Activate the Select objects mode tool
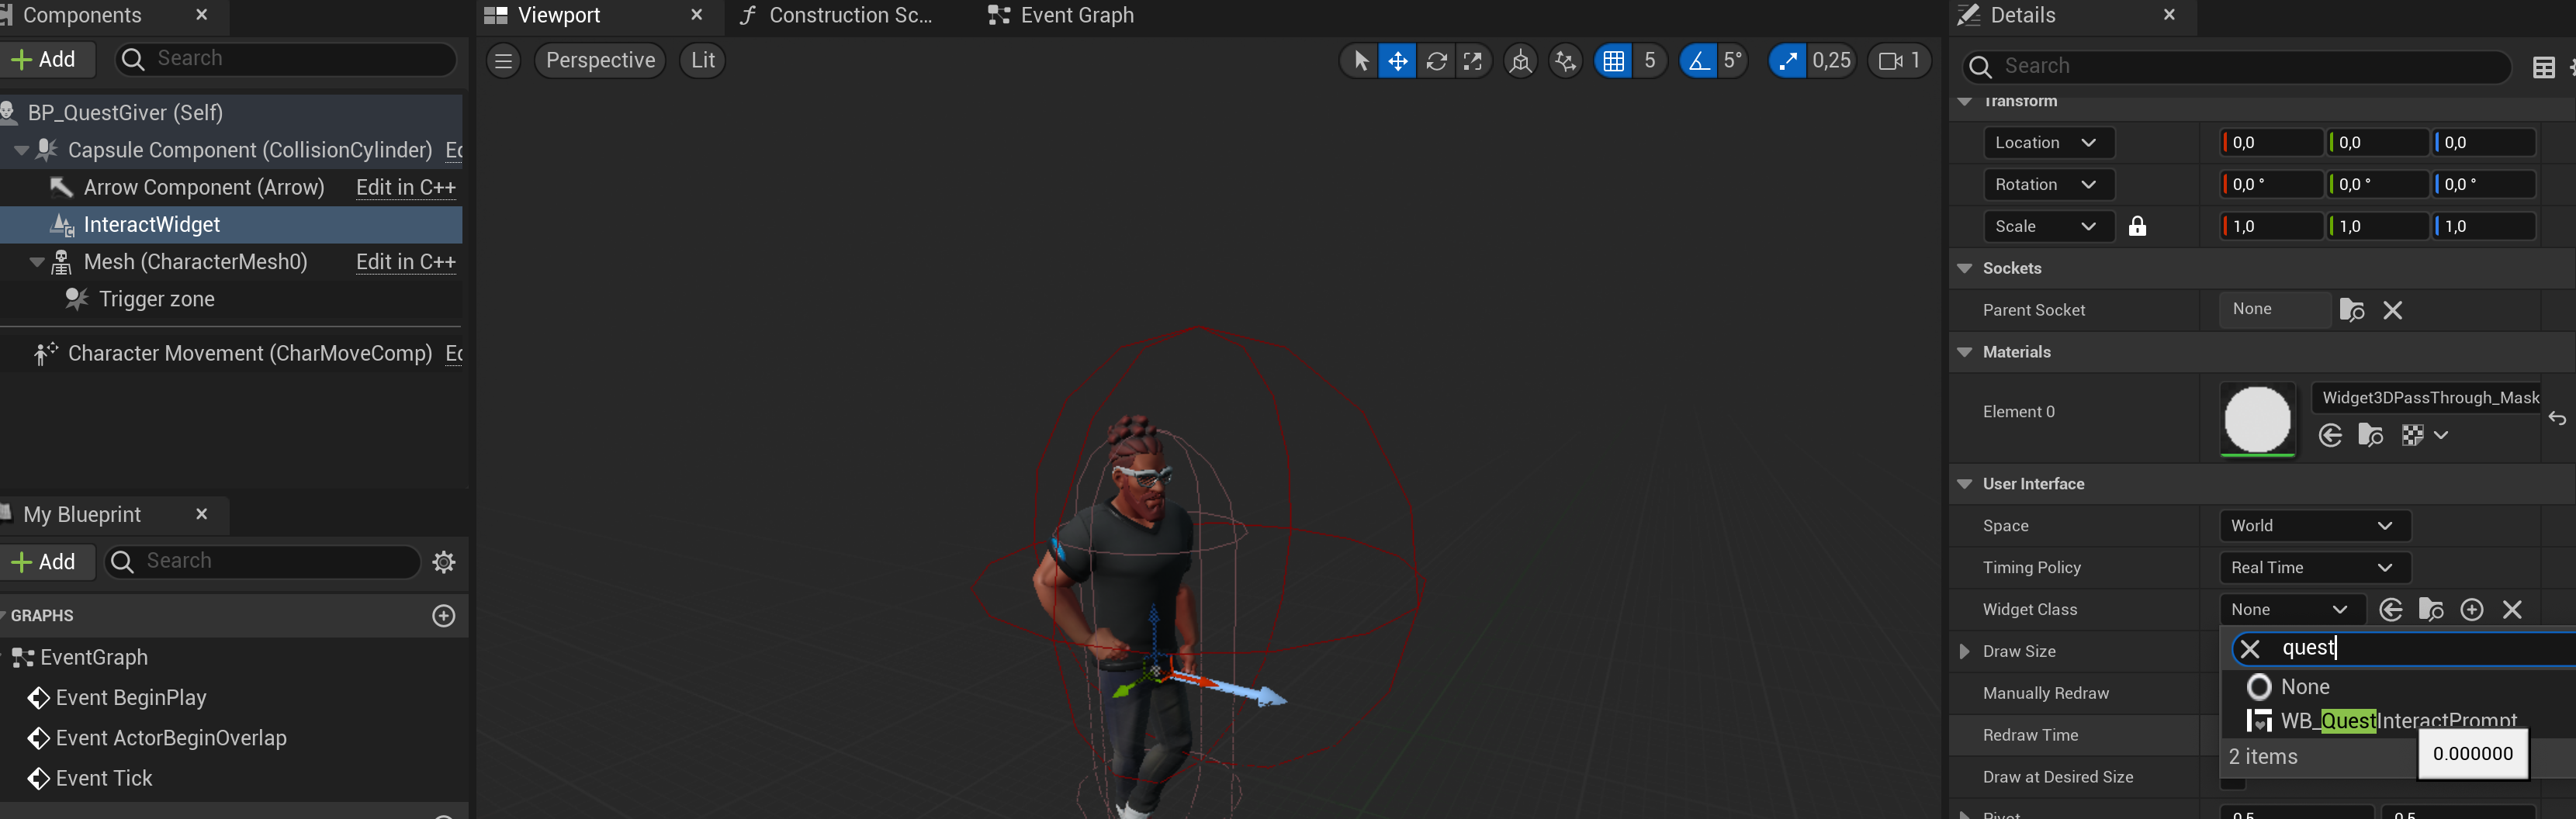 point(1360,61)
